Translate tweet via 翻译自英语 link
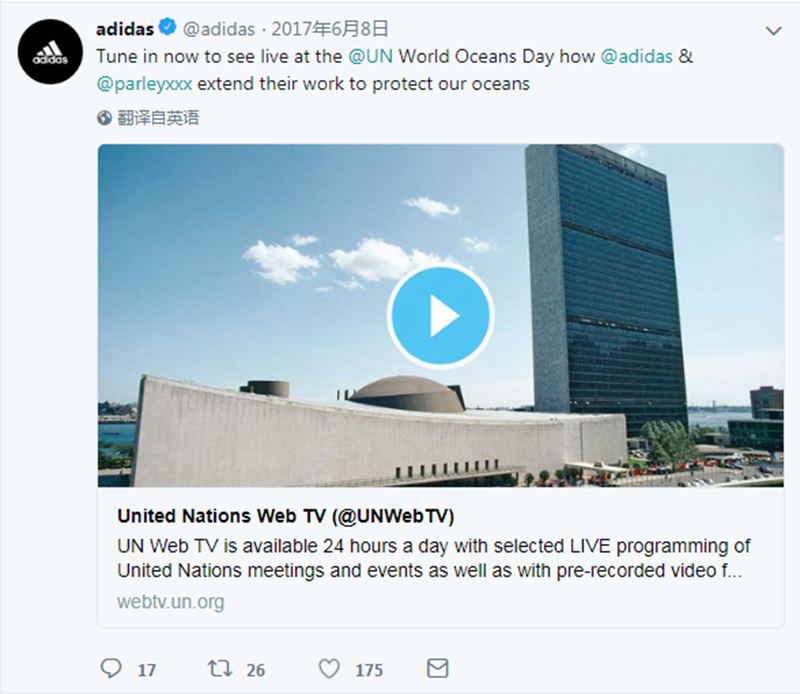The image size is (800, 694). 158,118
